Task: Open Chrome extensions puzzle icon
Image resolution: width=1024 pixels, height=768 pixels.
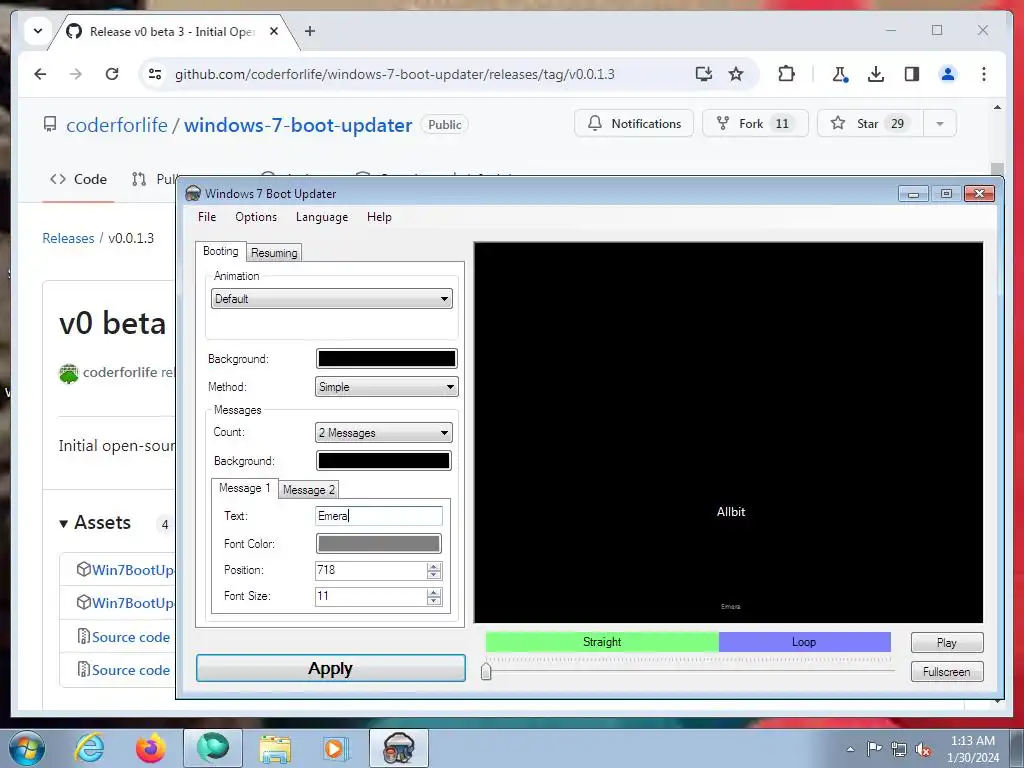Action: [786, 74]
